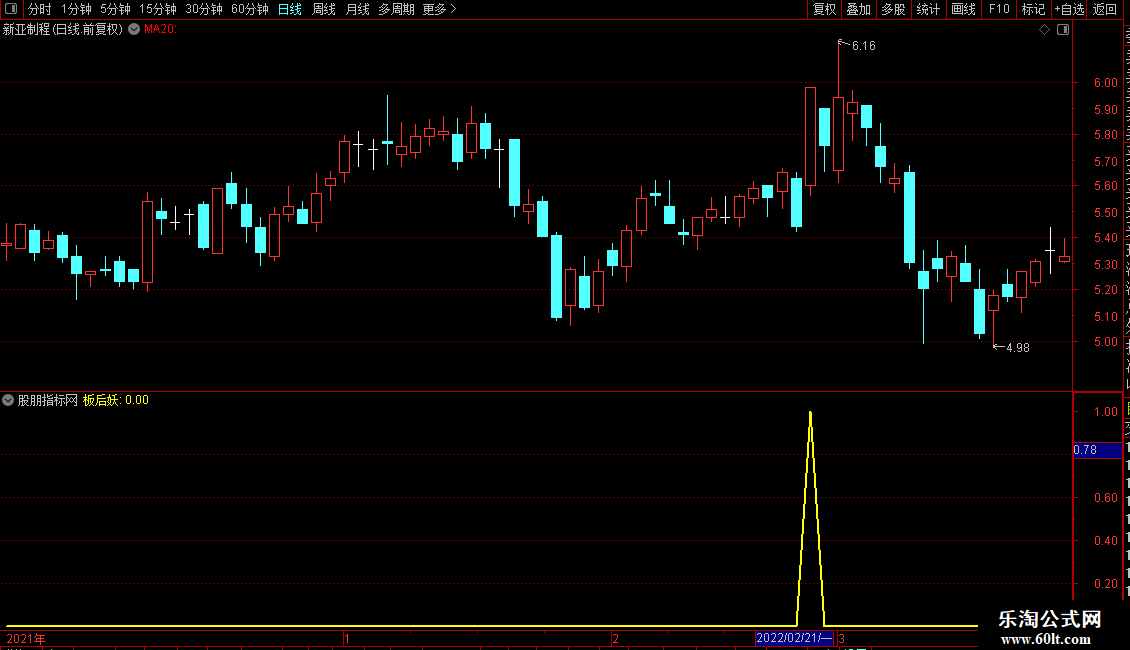Switch to the 分时 intraday view
The image size is (1130, 650).
coord(40,9)
